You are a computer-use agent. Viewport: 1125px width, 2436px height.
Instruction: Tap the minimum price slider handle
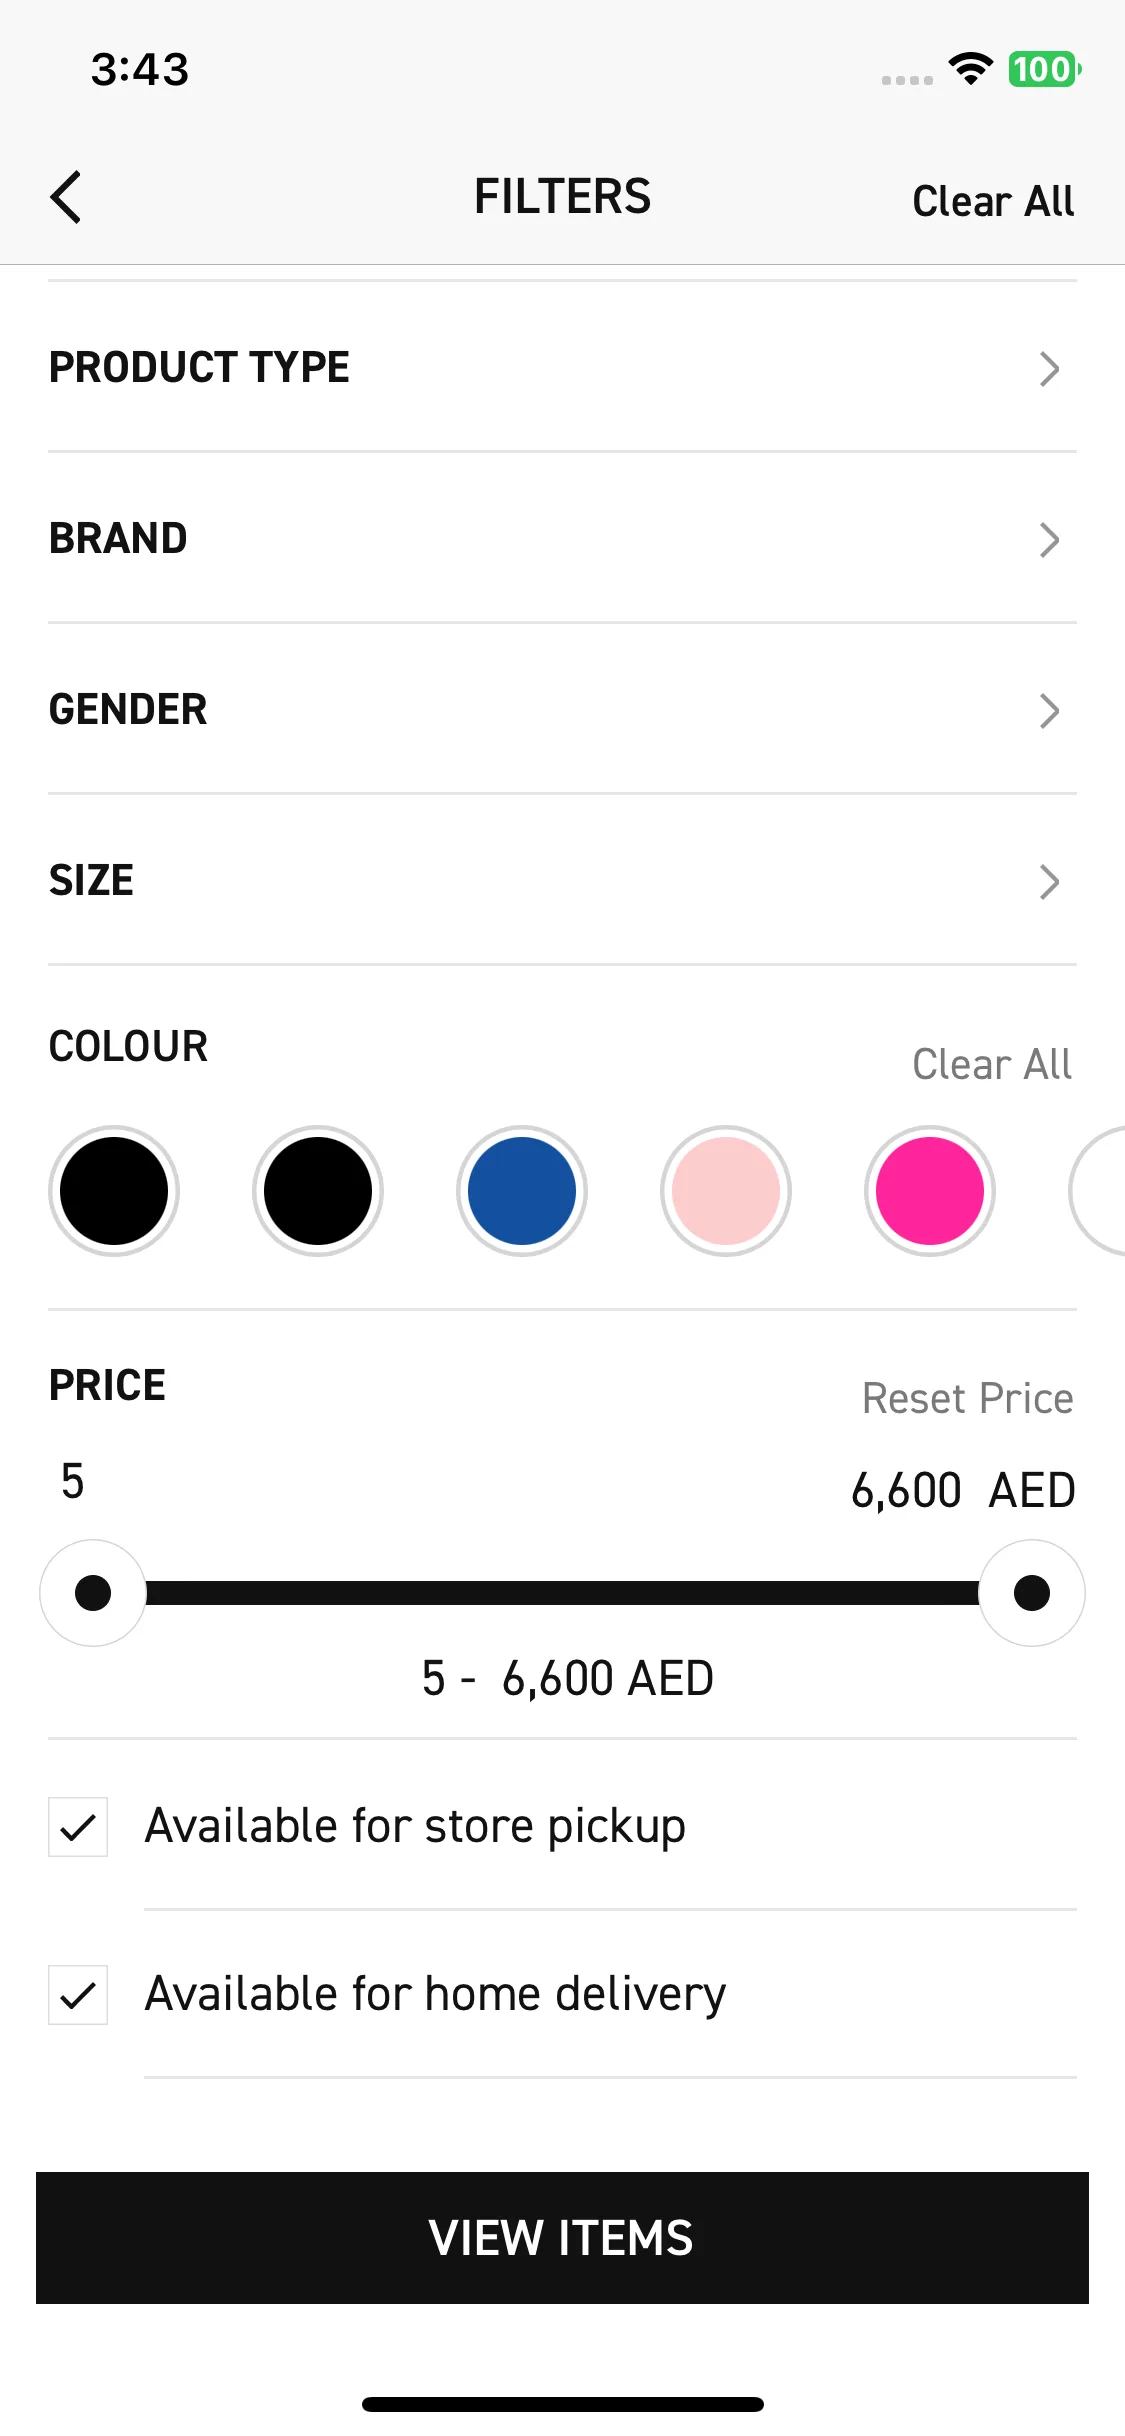tap(93, 1593)
